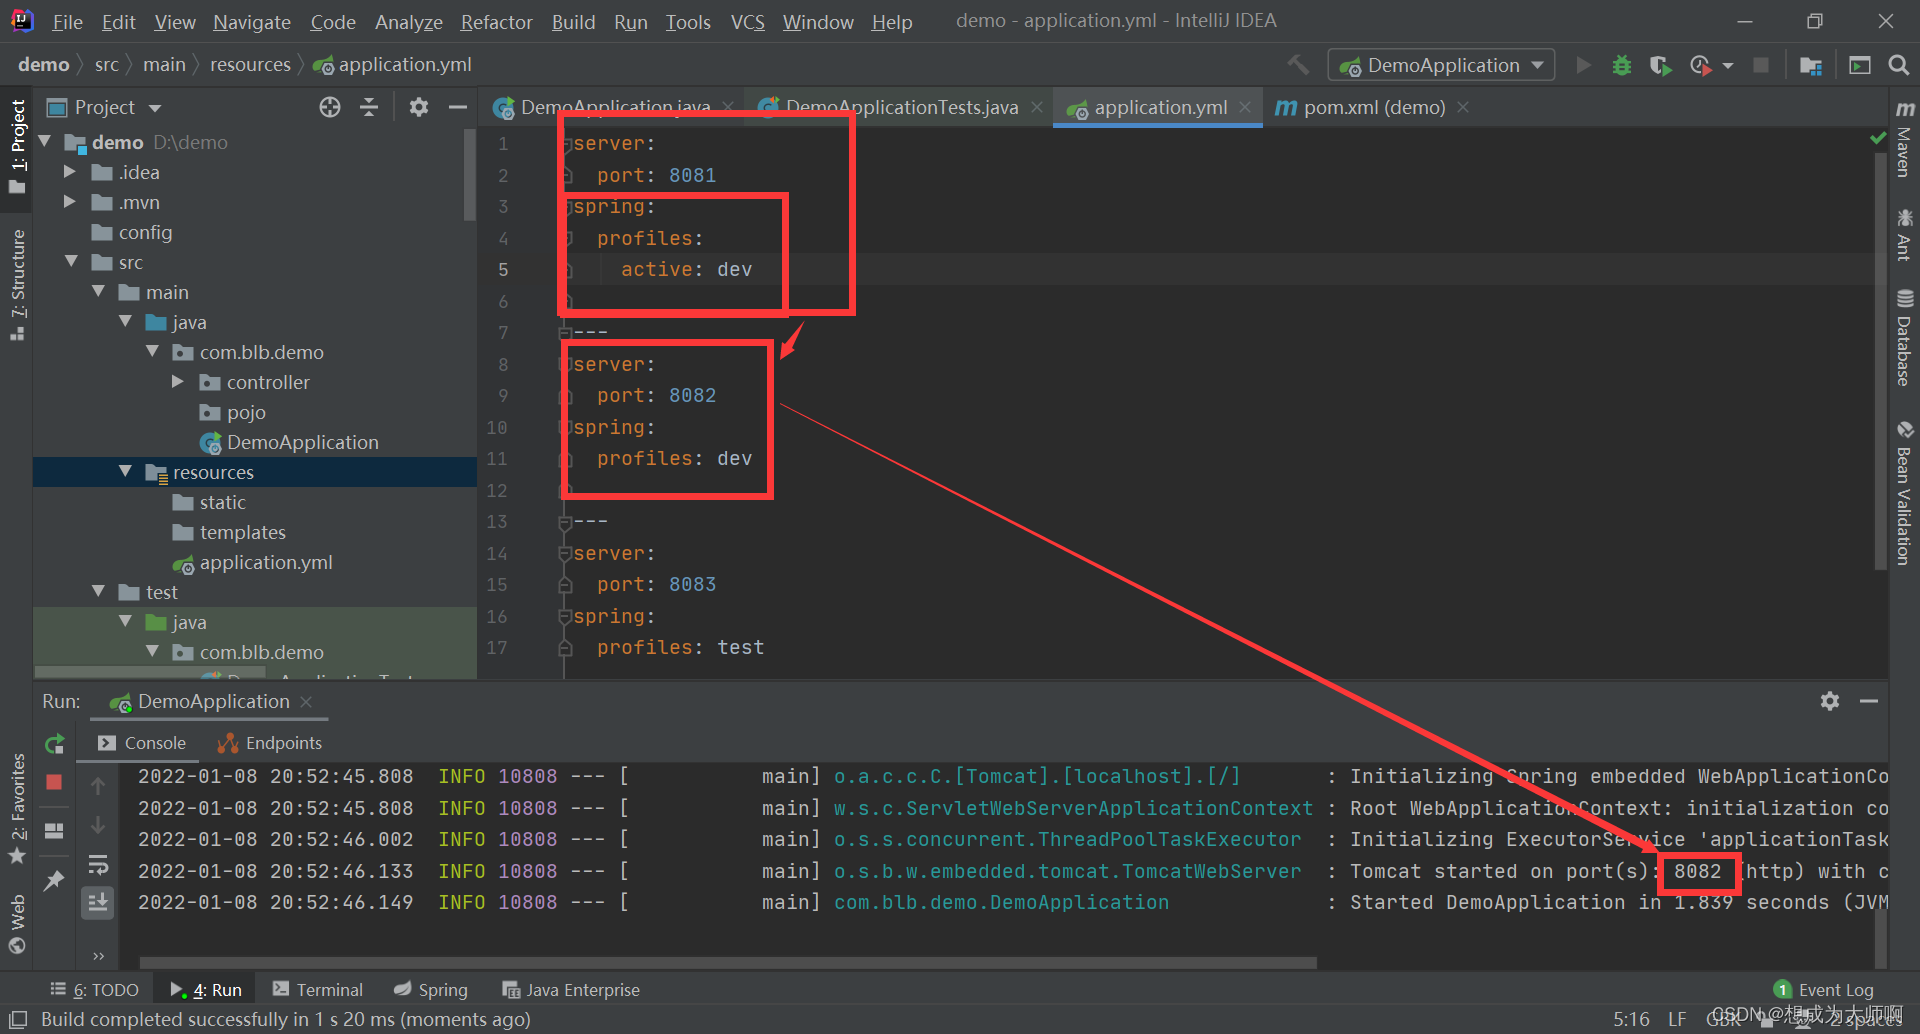This screenshot has height=1034, width=1920.
Task: Open the Favorites tool window
Action: (x=17, y=809)
